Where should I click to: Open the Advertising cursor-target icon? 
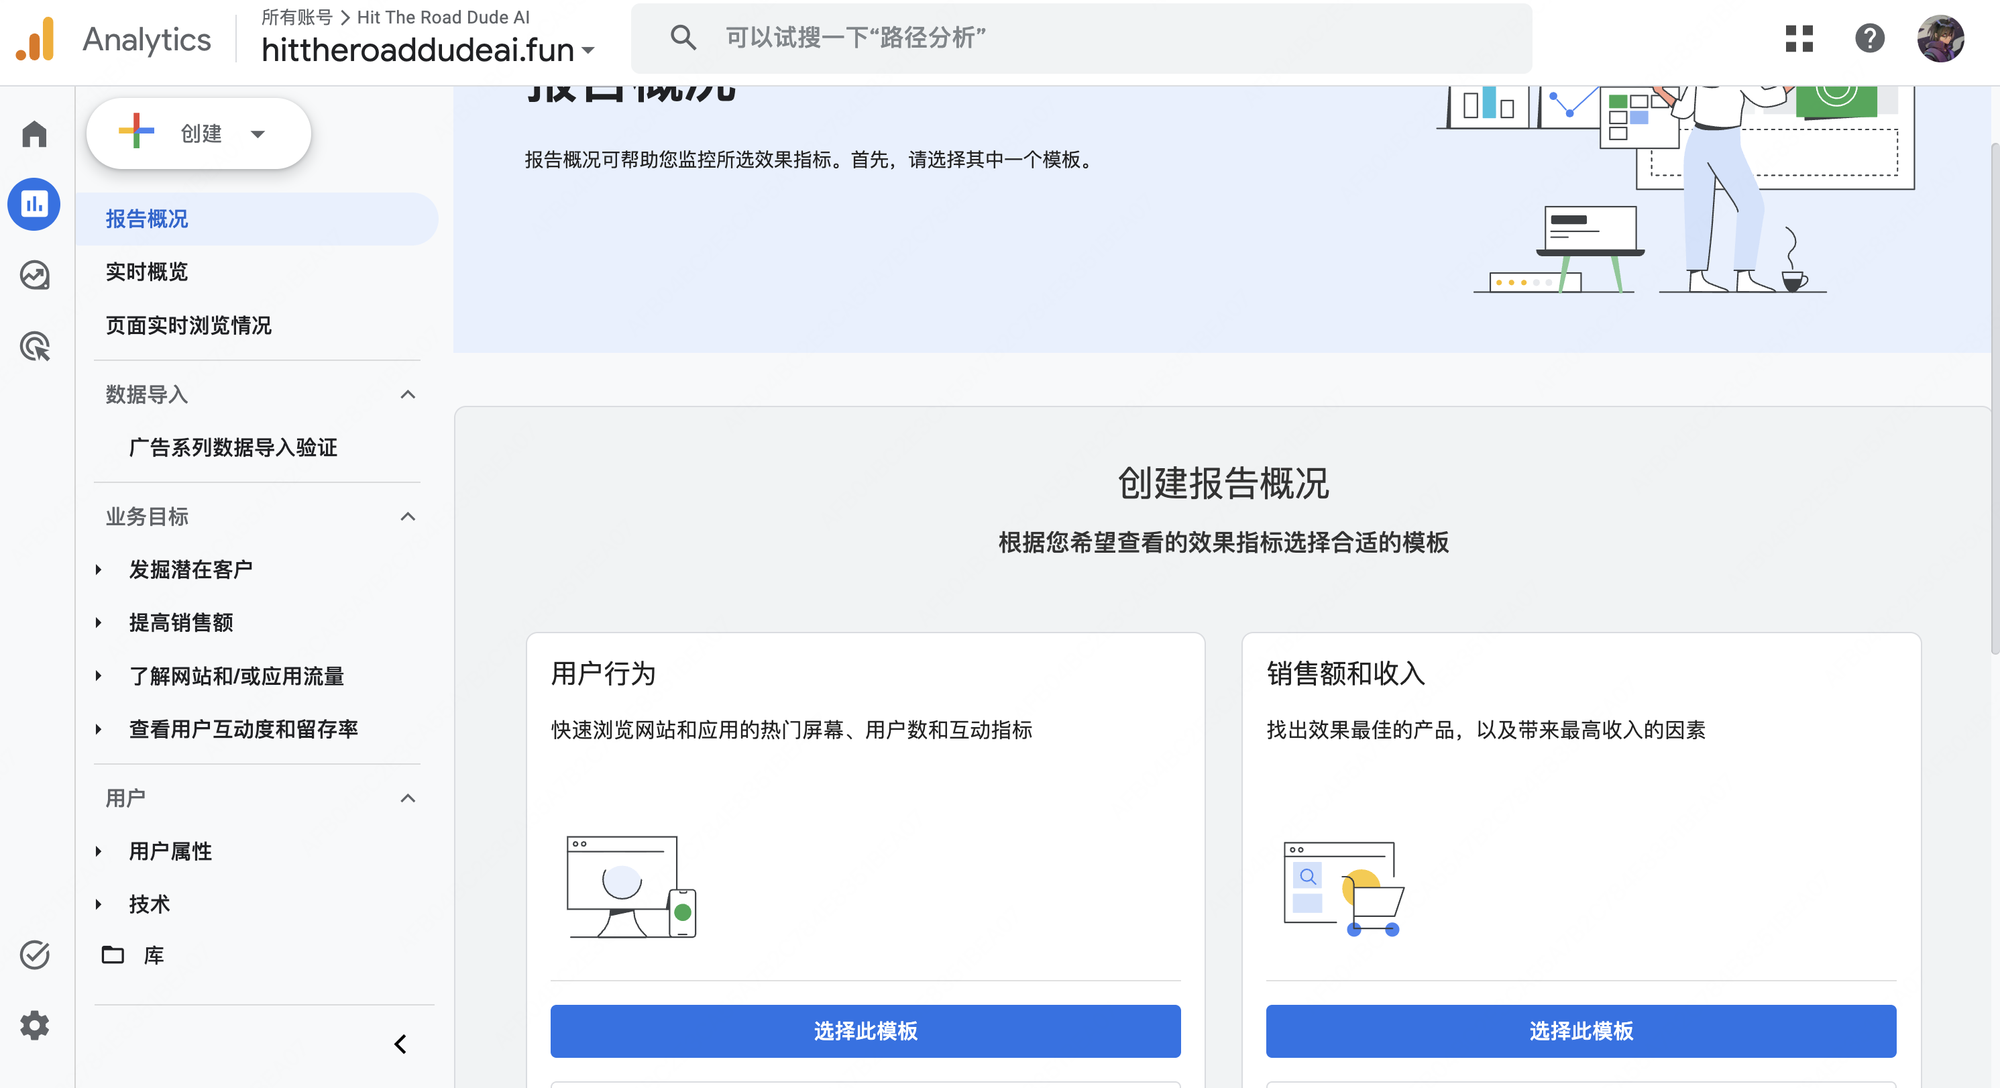35,346
